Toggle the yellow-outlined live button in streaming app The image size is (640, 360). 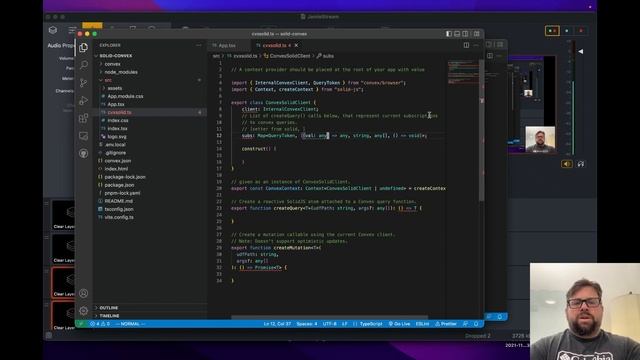pos(552,31)
